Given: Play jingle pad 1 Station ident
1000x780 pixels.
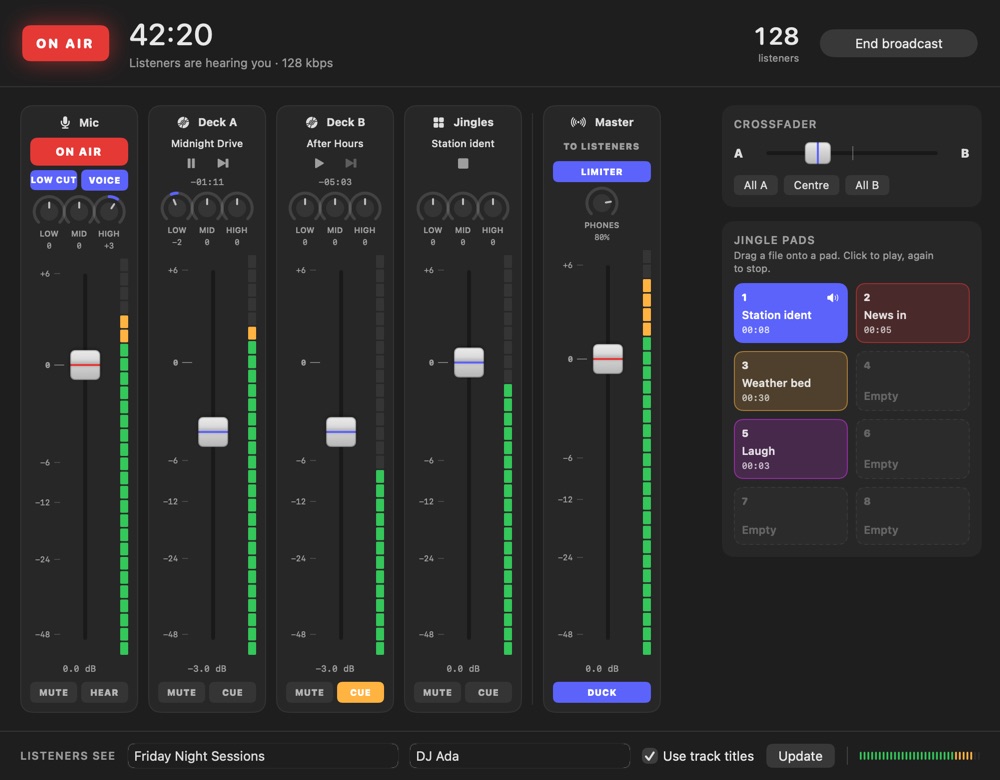Looking at the screenshot, I should [x=790, y=313].
